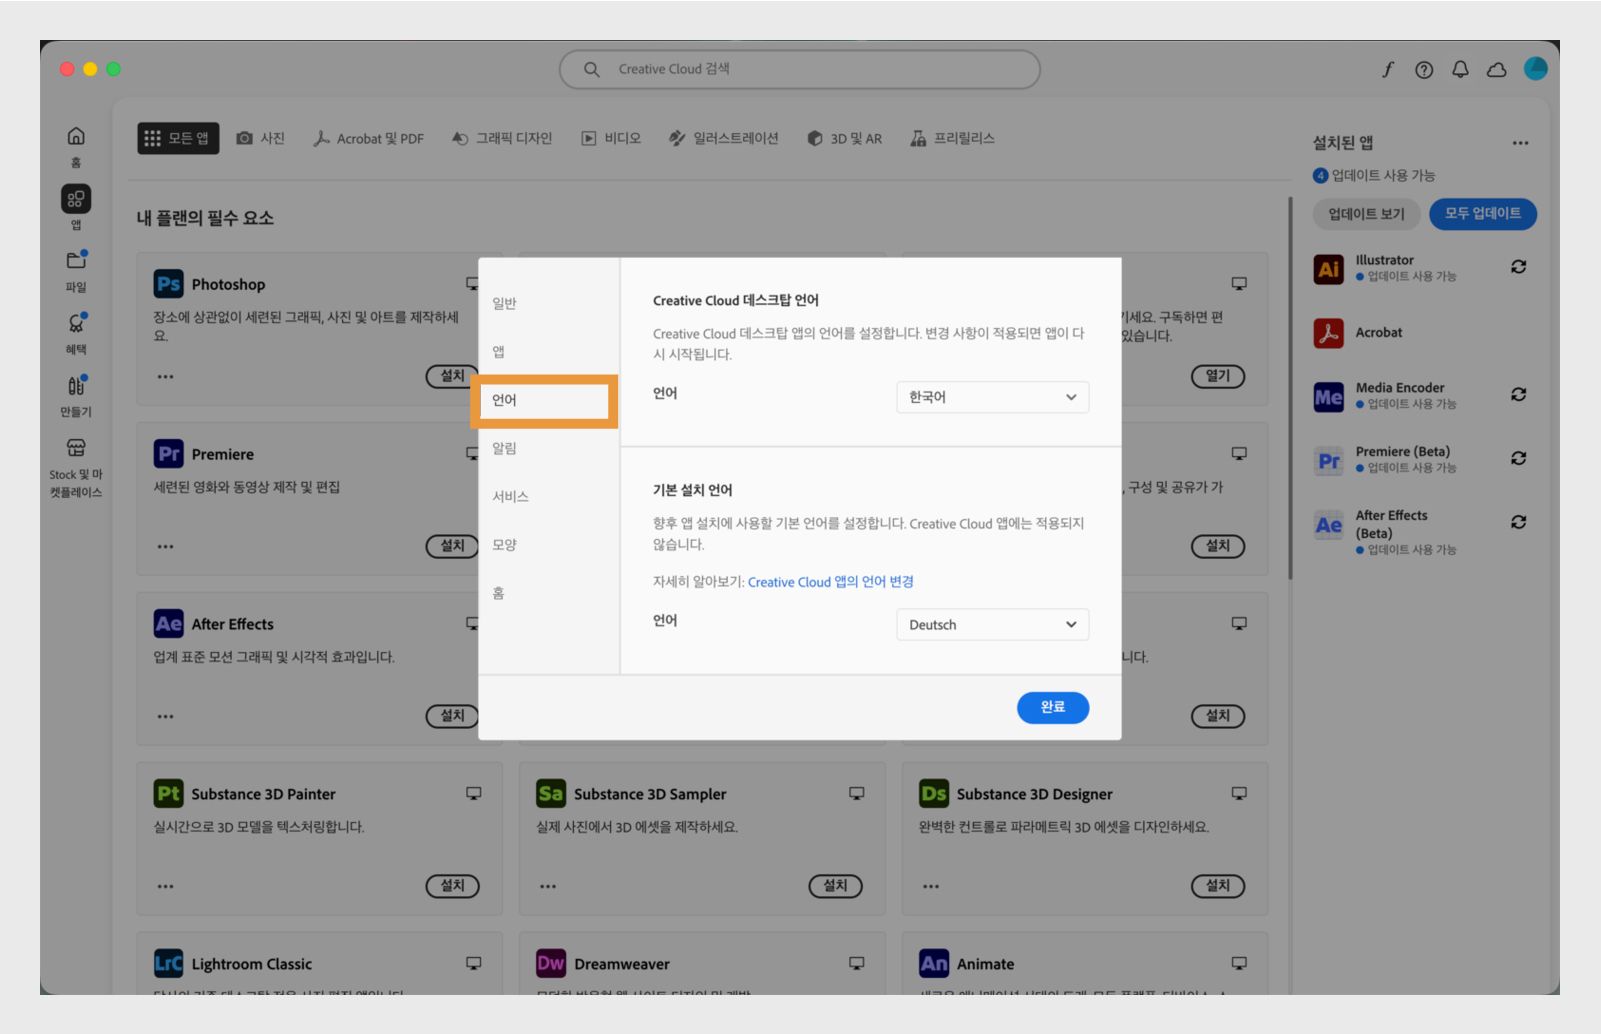
Task: Click the Creative Cloud 검색 search field
Action: (800, 69)
